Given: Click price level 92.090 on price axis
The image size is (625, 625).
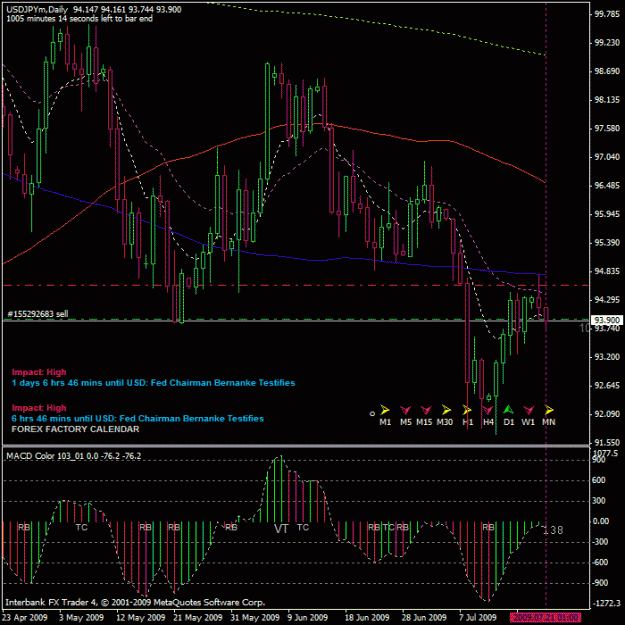Looking at the screenshot, I should (607, 414).
